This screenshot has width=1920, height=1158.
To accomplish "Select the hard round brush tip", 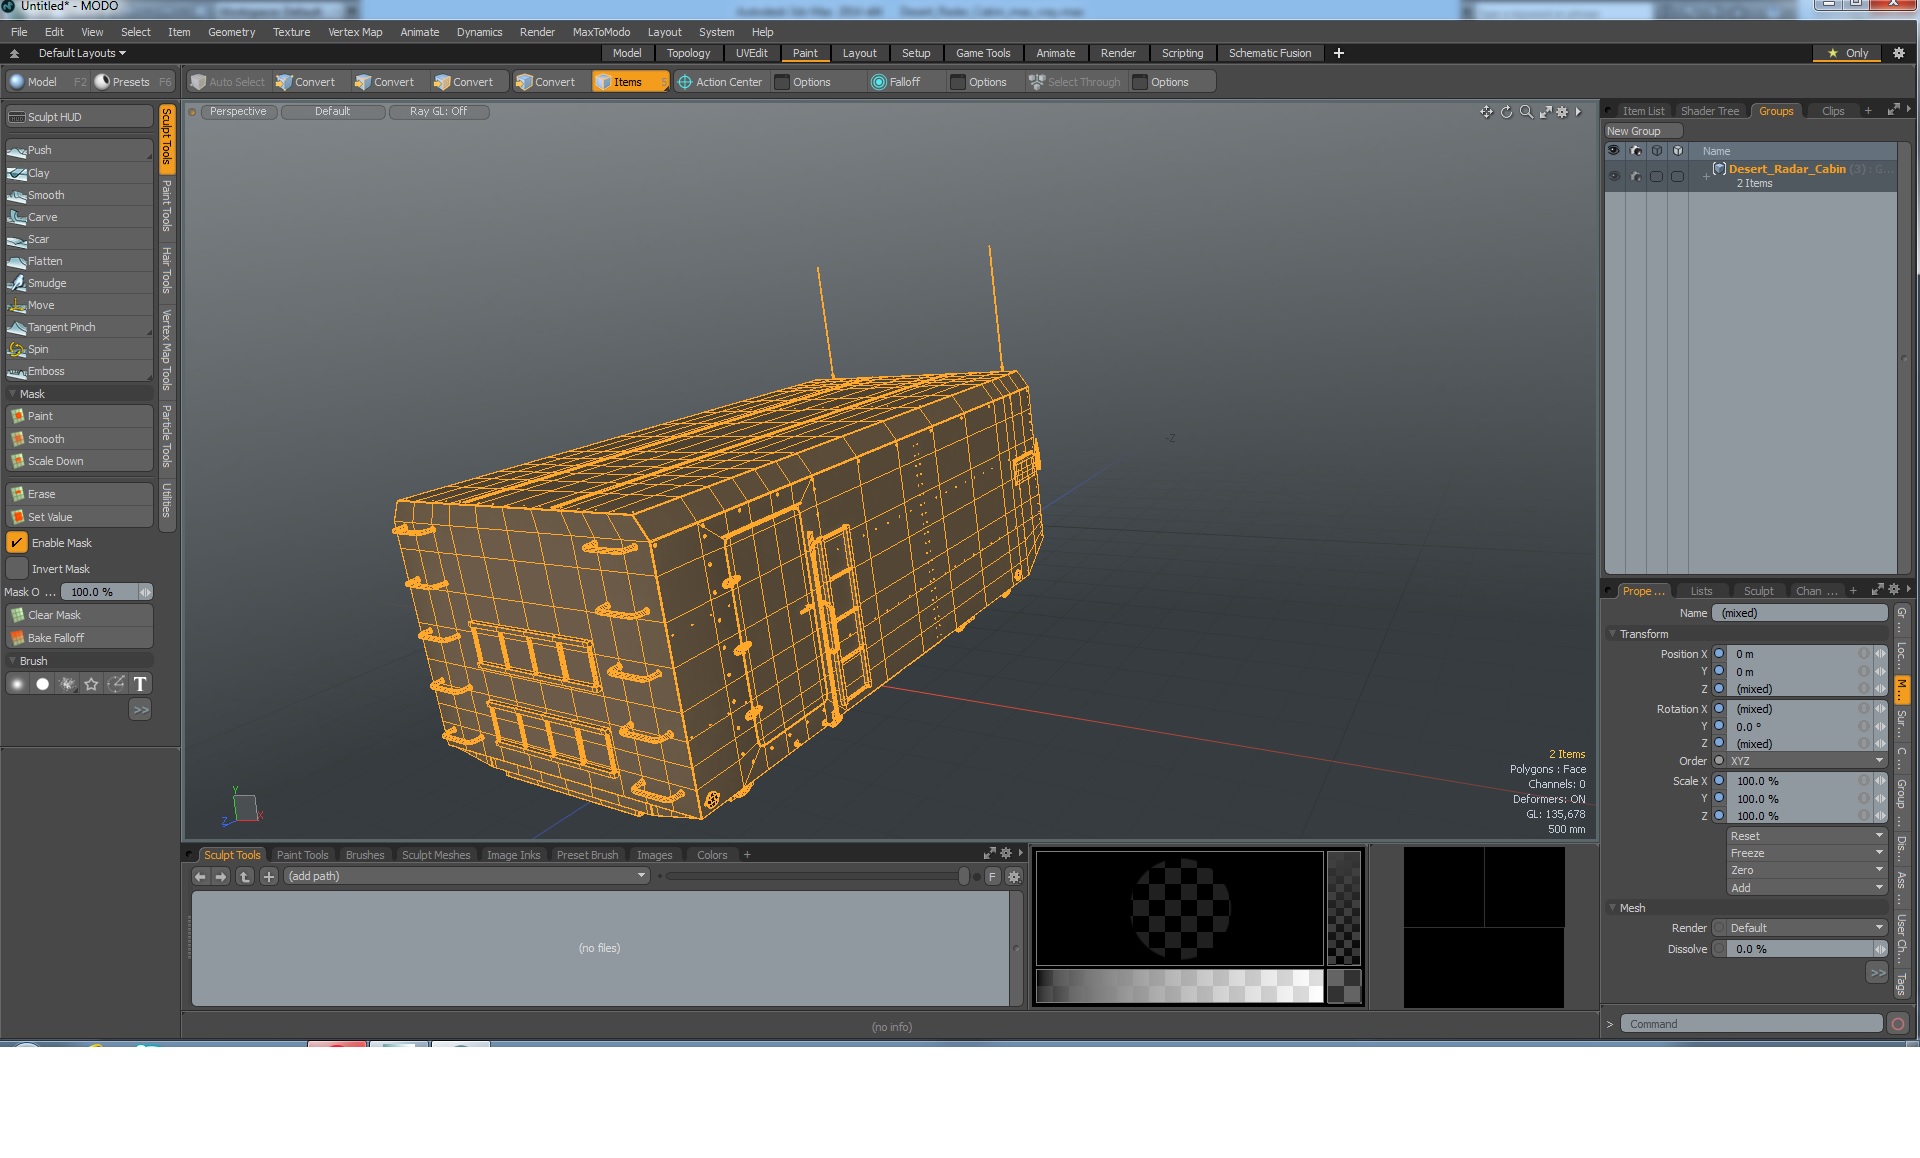I will pos(42,684).
